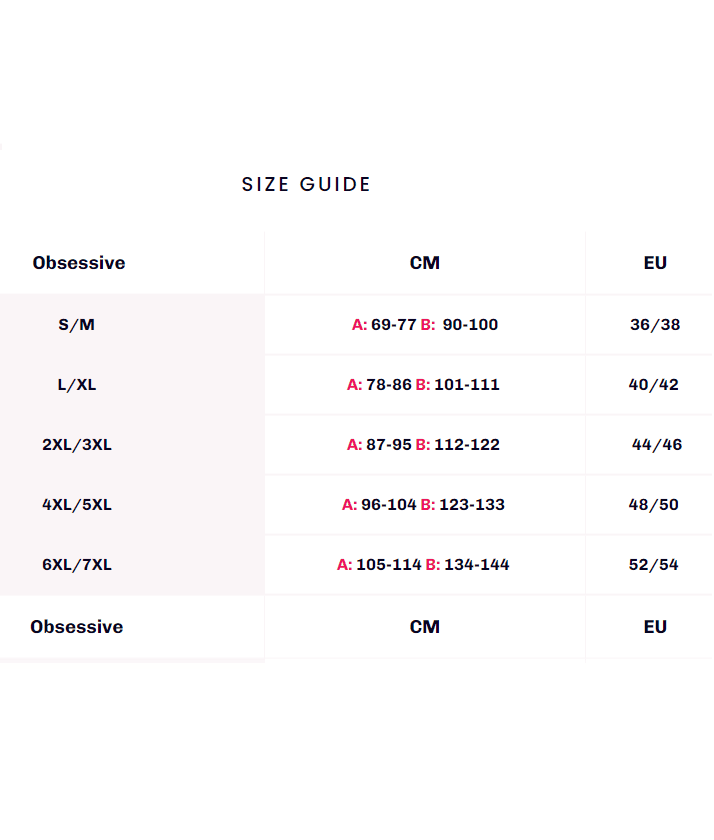Viewport: 714px width, 840px height.
Task: Select the A: 96-104 B: 123-133 measurement
Action: click(x=423, y=505)
